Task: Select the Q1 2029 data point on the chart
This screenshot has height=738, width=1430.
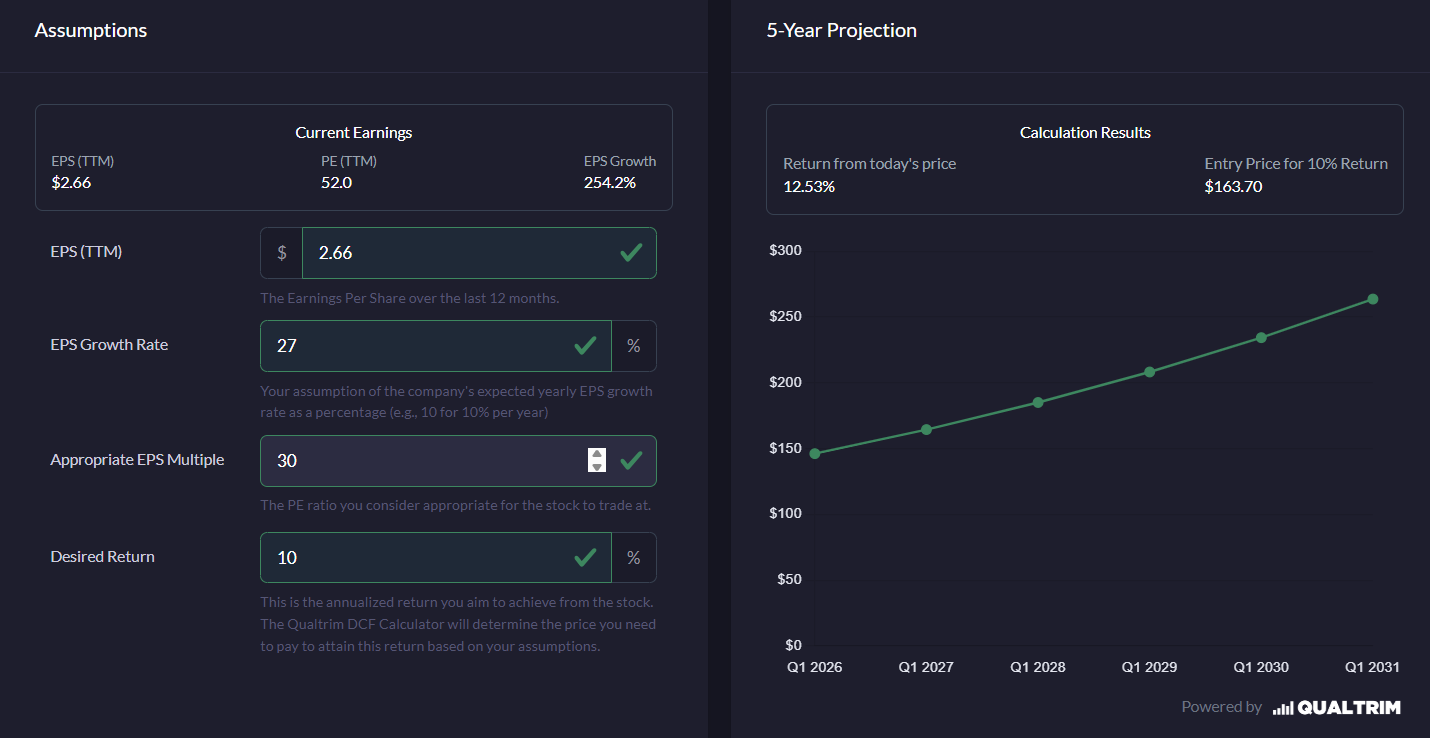Action: click(1150, 372)
